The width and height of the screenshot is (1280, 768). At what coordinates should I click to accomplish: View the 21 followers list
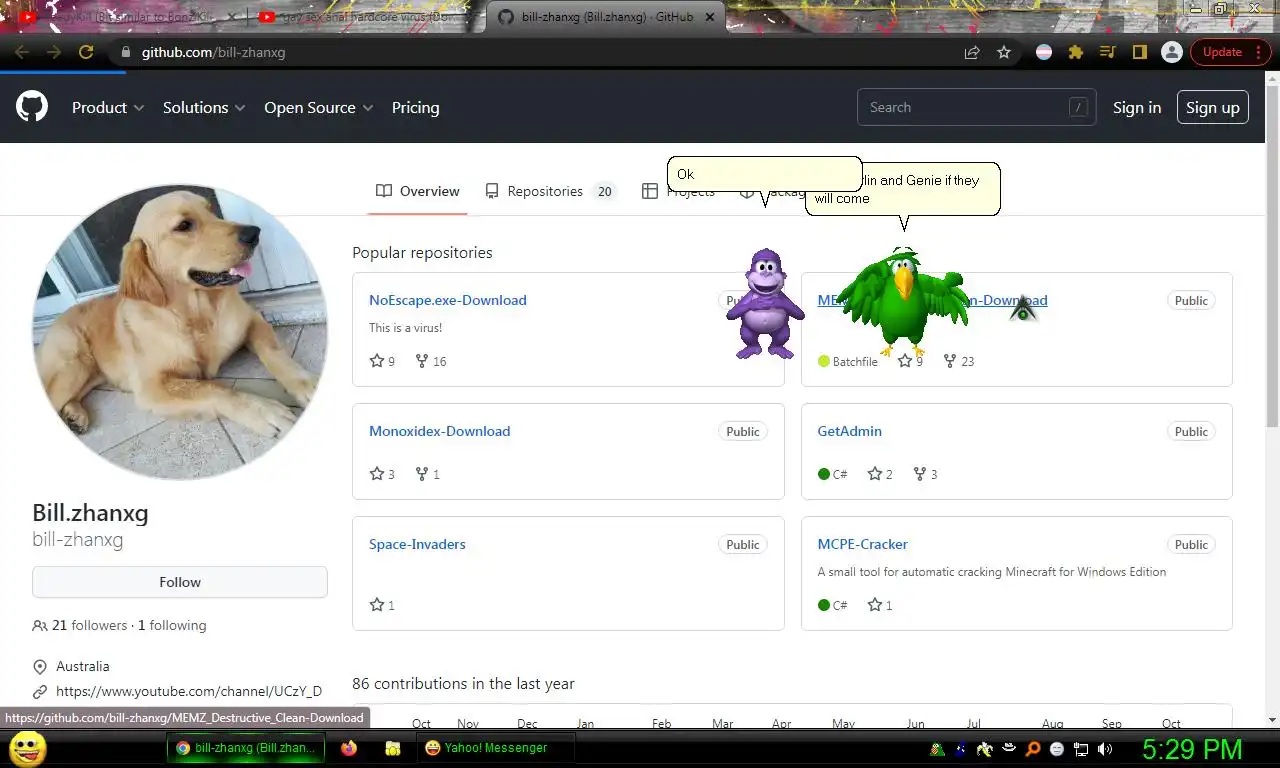(x=80, y=625)
